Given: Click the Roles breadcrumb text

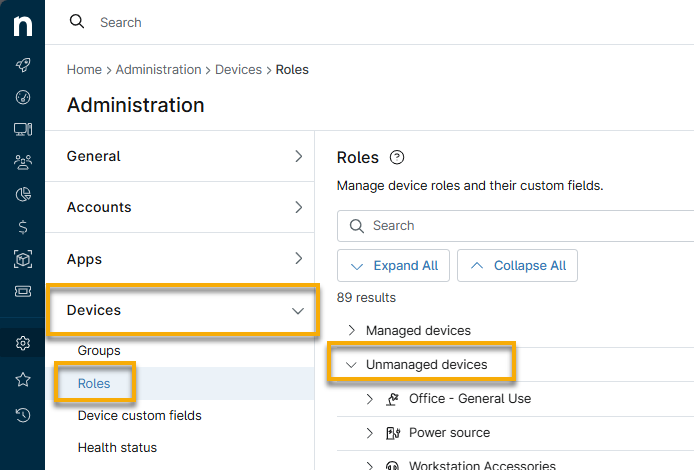Looking at the screenshot, I should (x=292, y=69).
